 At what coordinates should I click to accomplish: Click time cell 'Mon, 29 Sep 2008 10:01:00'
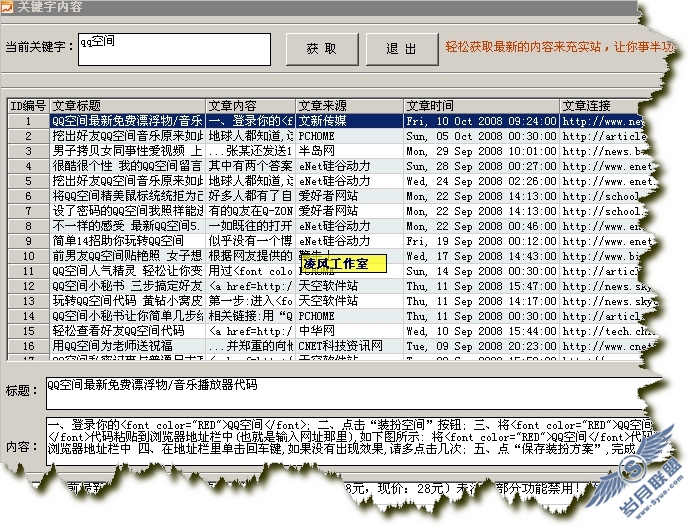[x=482, y=151]
